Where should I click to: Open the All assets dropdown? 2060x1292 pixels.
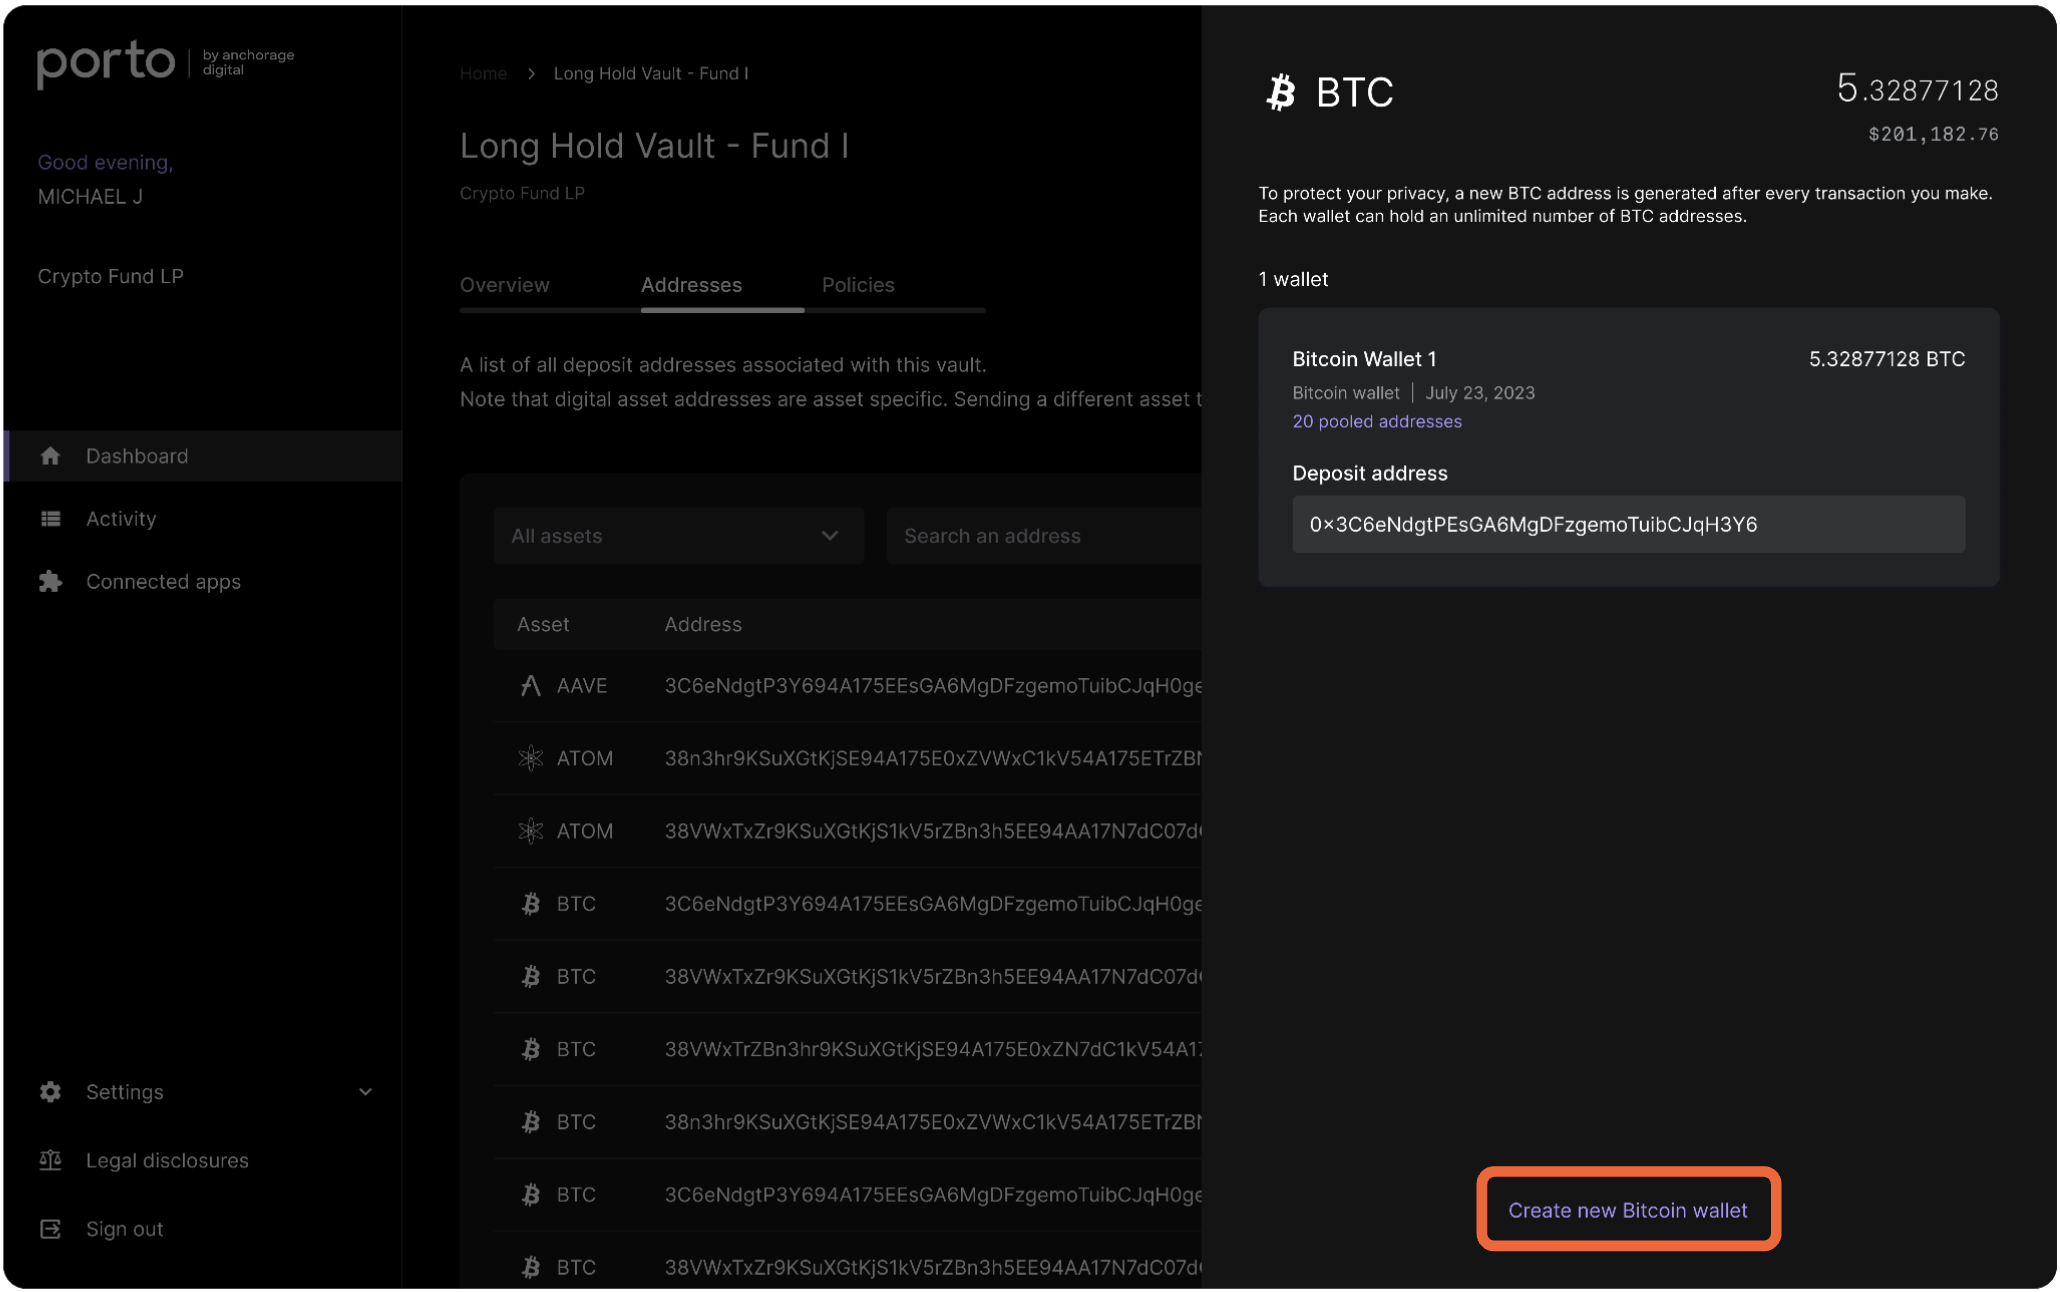tap(678, 536)
